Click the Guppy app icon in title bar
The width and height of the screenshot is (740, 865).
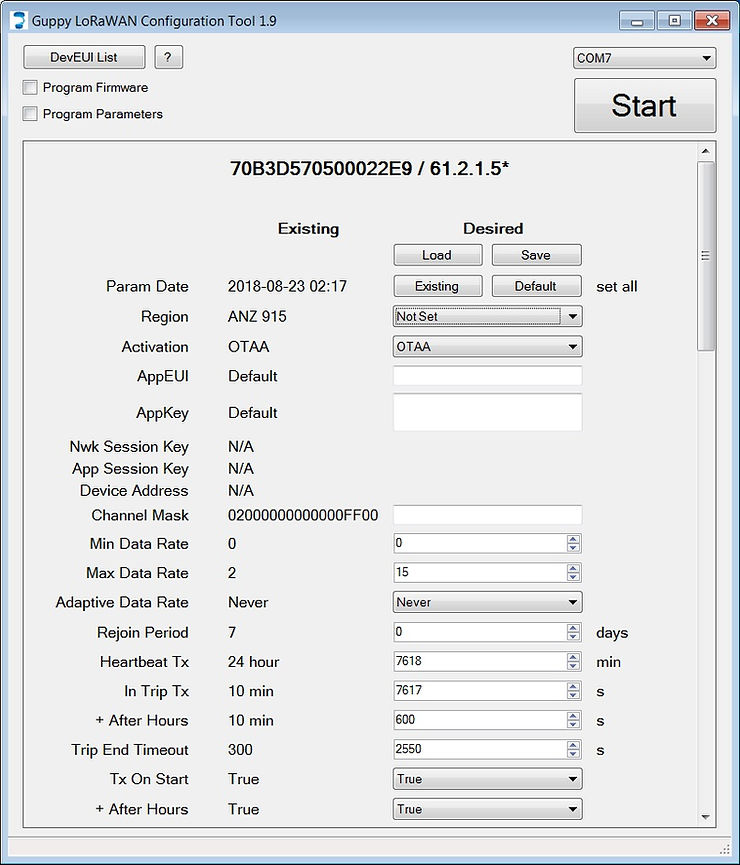[19, 20]
